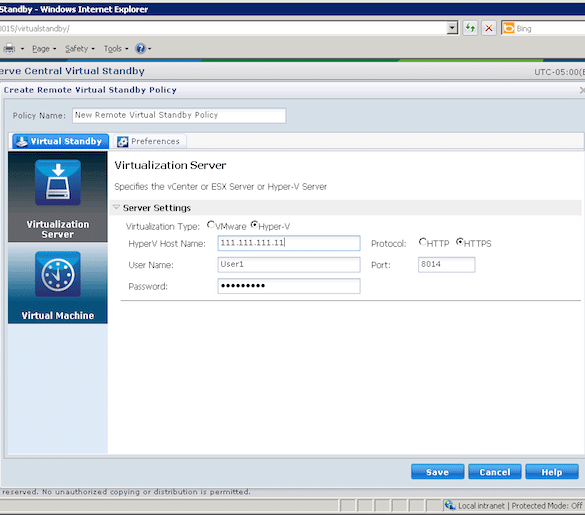Image resolution: width=585 pixels, height=515 pixels.
Task: Collapse the Server Settings section
Action: (x=116, y=207)
